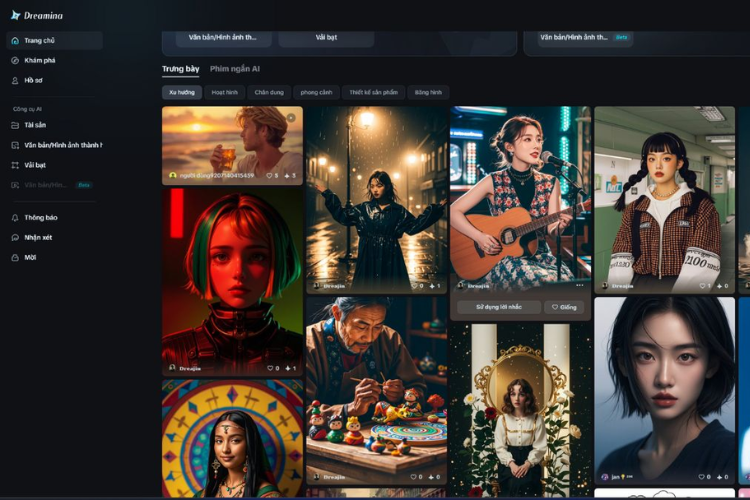
Task: Like the old man painting toys image
Action: click(416, 477)
